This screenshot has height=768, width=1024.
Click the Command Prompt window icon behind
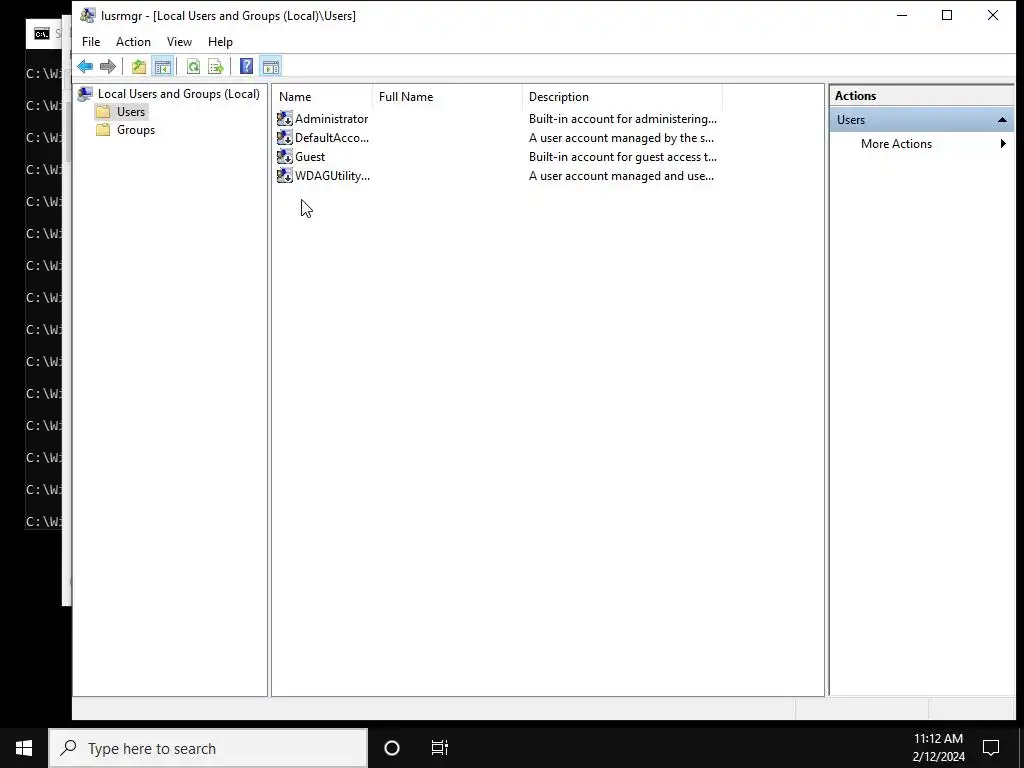(x=42, y=34)
